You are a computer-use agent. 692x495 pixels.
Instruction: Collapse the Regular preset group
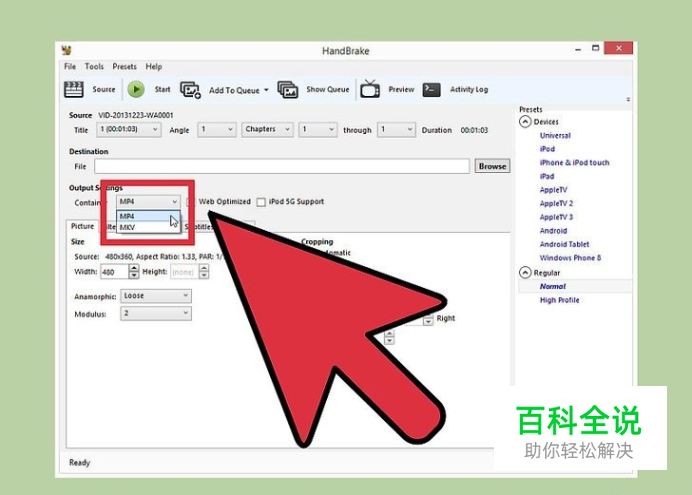click(x=525, y=273)
